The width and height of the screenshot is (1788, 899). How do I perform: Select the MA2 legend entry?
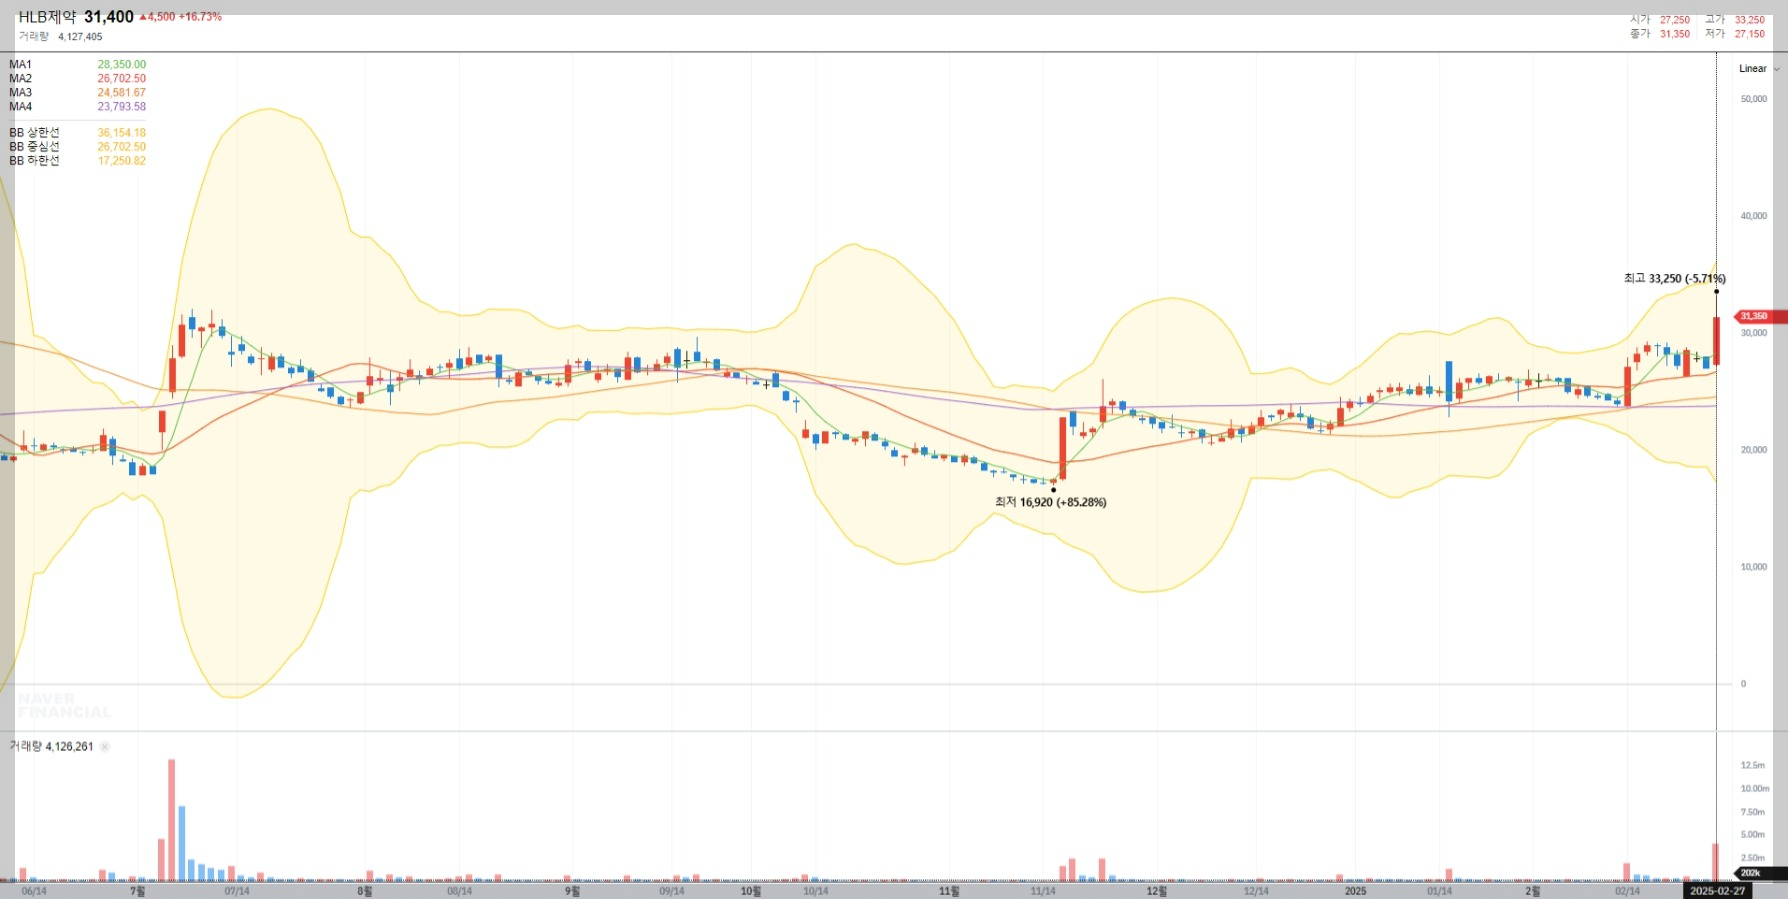21,79
